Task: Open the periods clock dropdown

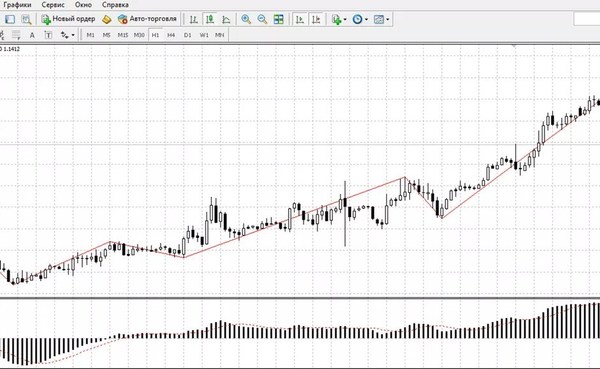Action: point(360,19)
